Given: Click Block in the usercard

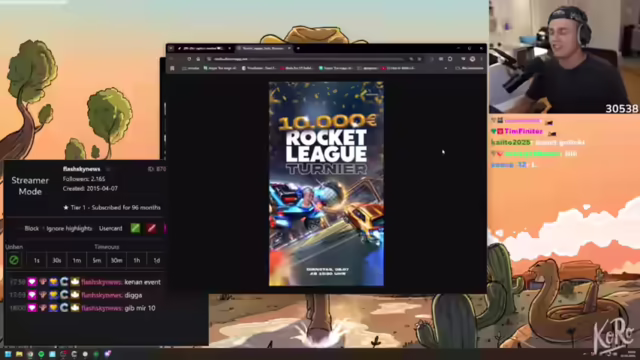Looking at the screenshot, I should click(x=31, y=229).
